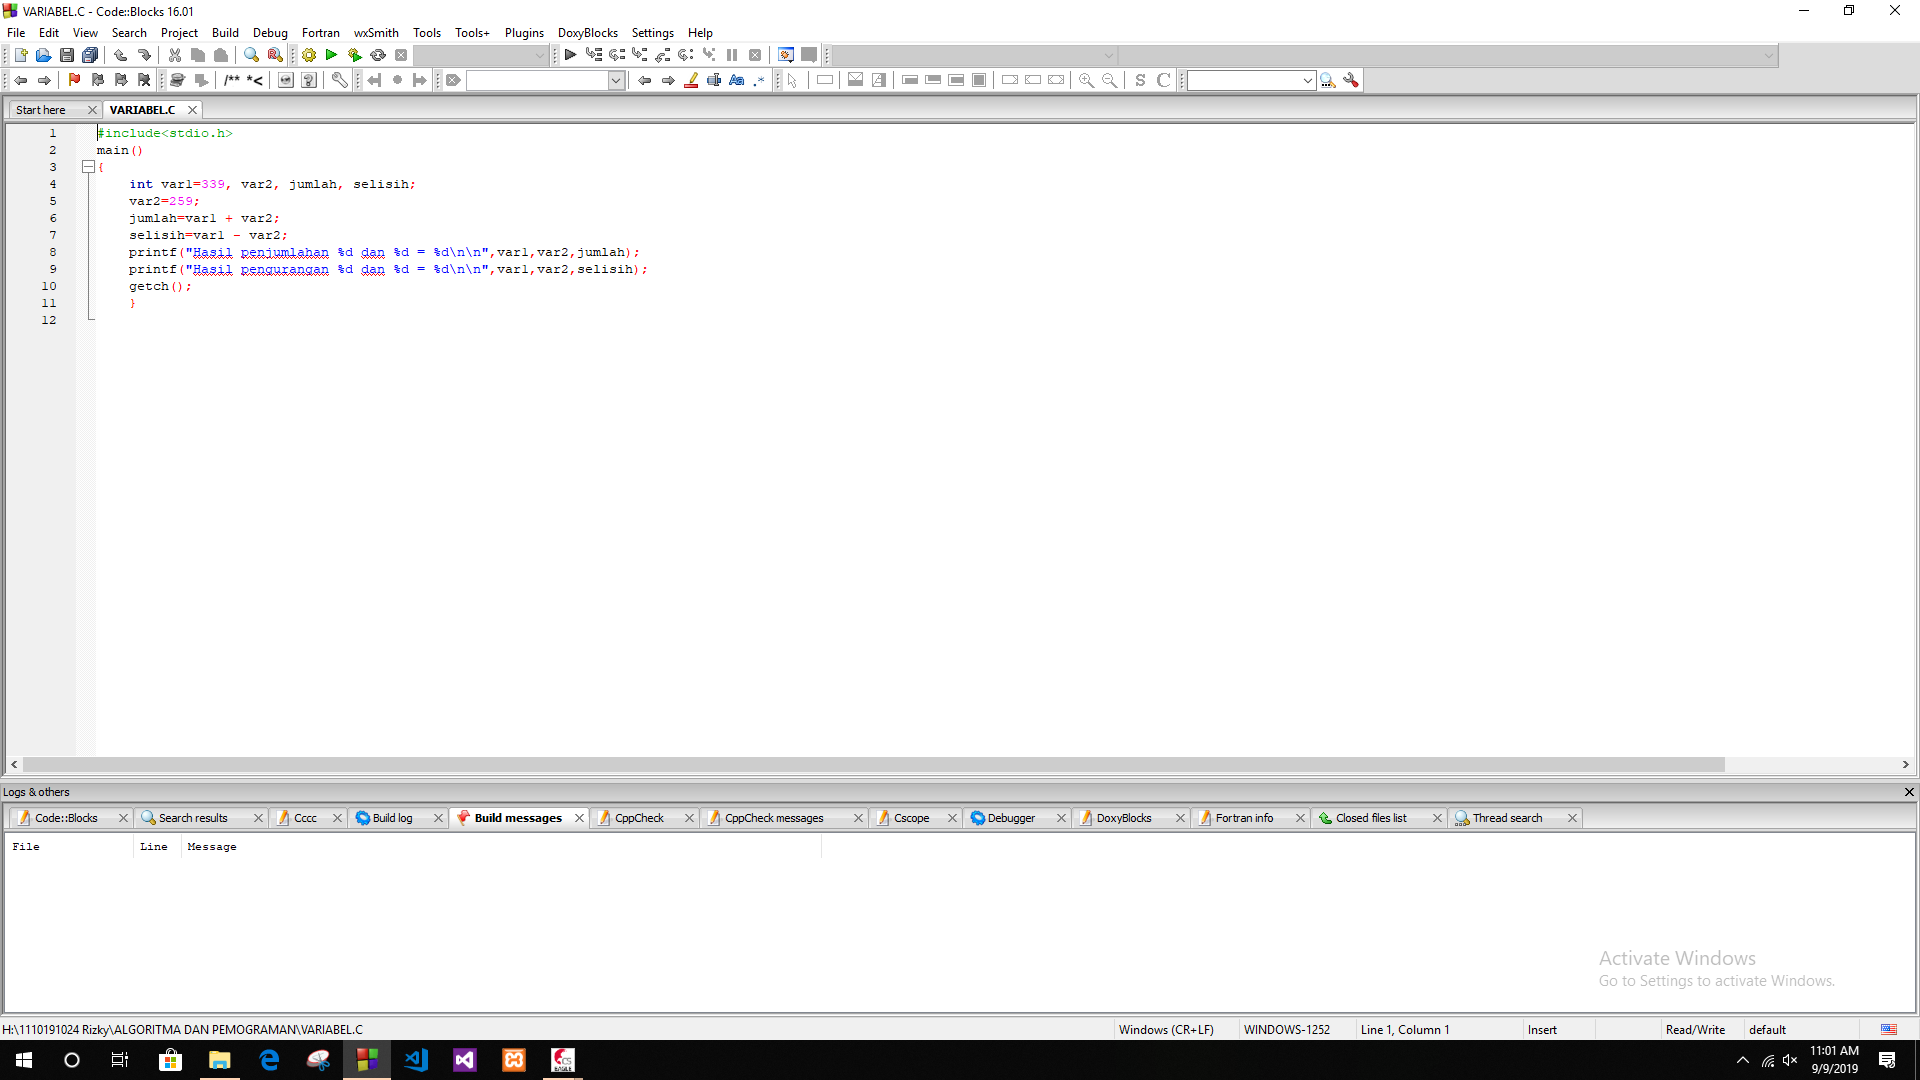This screenshot has width=1920, height=1080.
Task: Click the Rebuild icon
Action: (x=378, y=55)
